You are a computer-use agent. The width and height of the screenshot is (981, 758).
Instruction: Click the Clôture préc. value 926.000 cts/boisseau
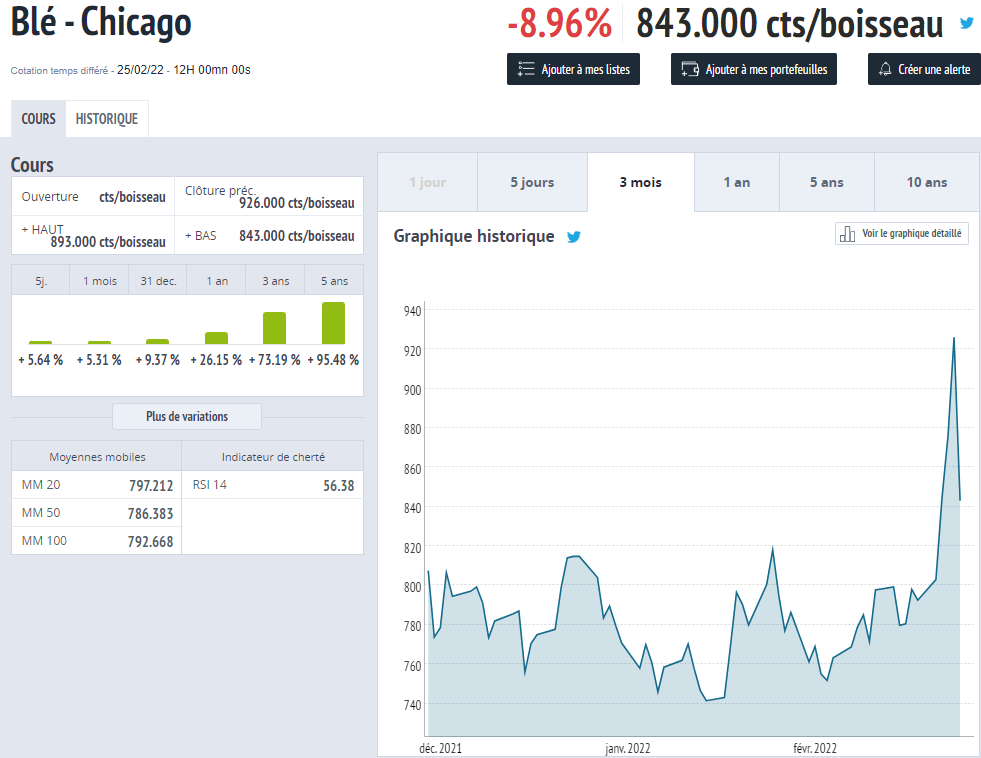297,203
